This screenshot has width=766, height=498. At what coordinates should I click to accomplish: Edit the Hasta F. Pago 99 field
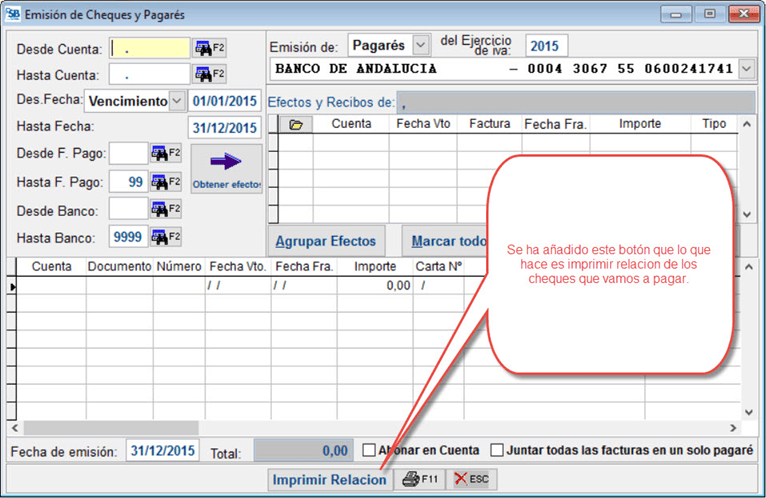(x=128, y=182)
